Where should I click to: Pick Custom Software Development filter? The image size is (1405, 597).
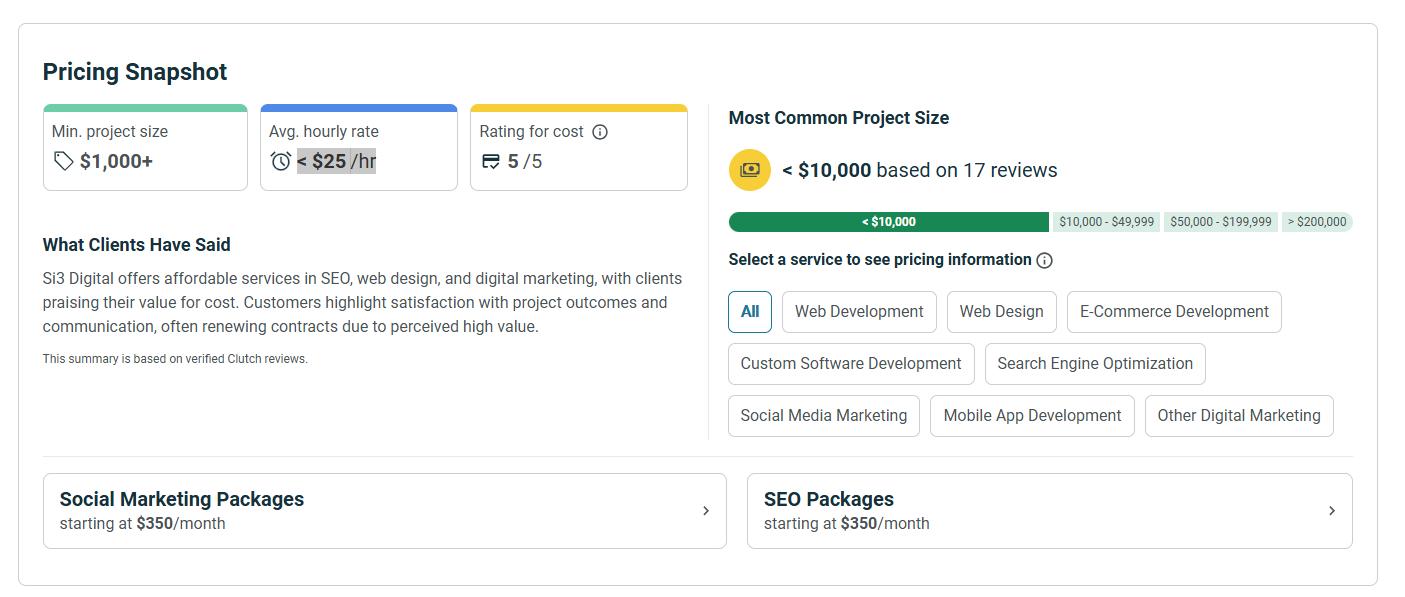(851, 364)
